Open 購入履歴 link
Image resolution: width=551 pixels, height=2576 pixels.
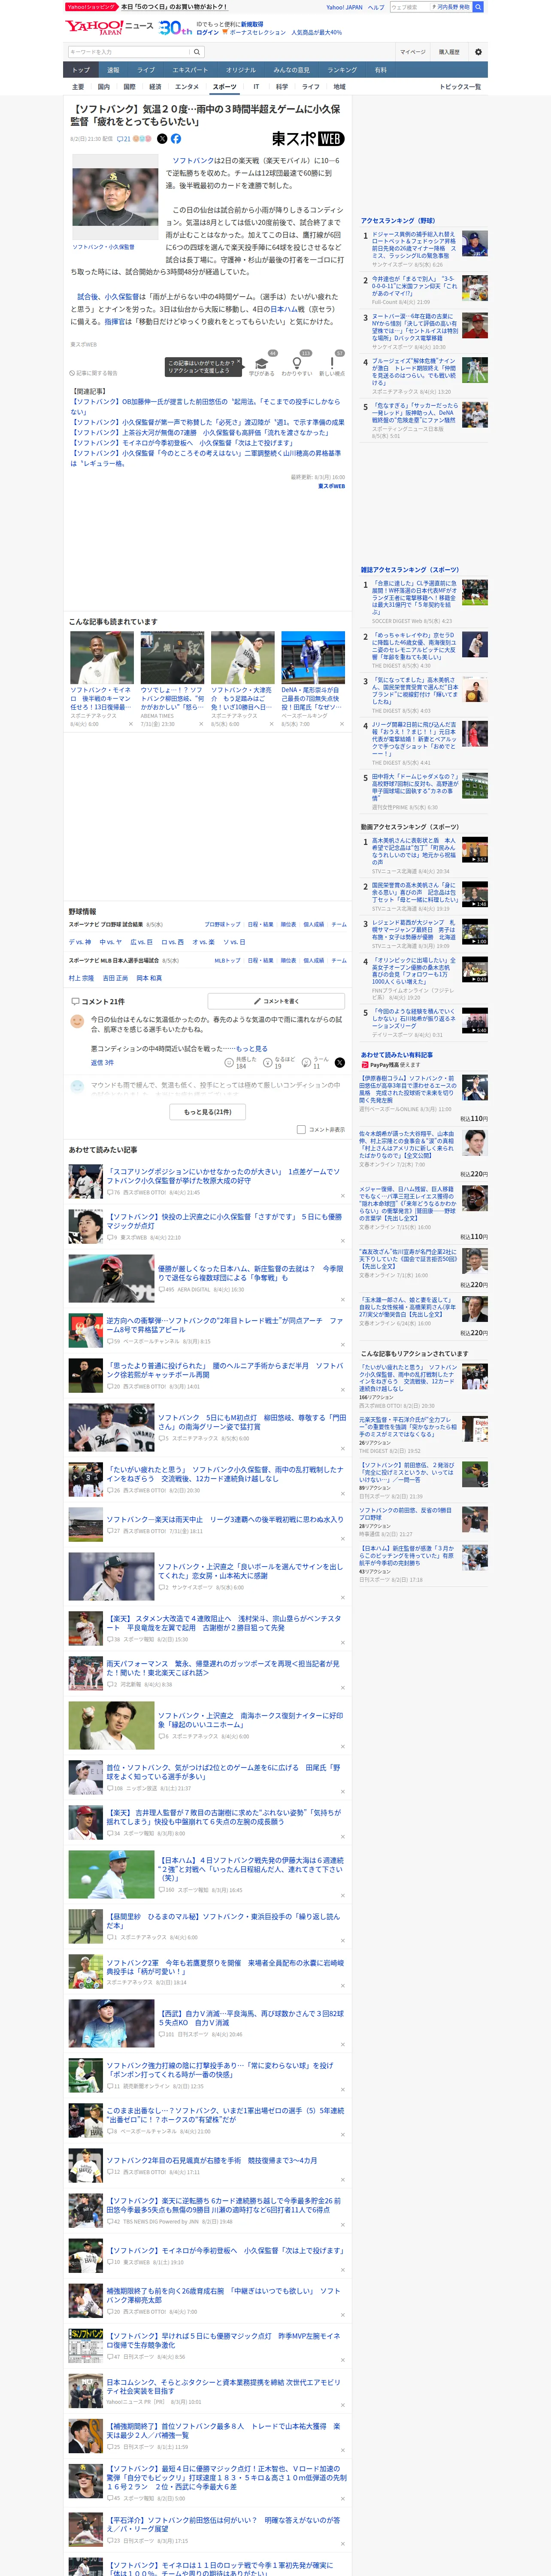(x=449, y=52)
